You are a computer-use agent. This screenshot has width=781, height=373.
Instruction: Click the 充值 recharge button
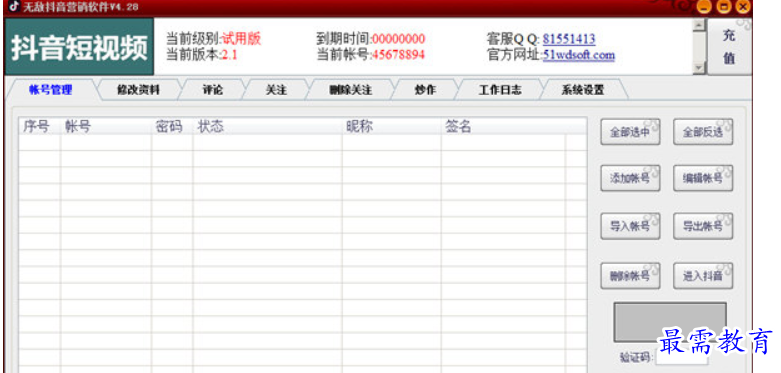click(x=729, y=47)
